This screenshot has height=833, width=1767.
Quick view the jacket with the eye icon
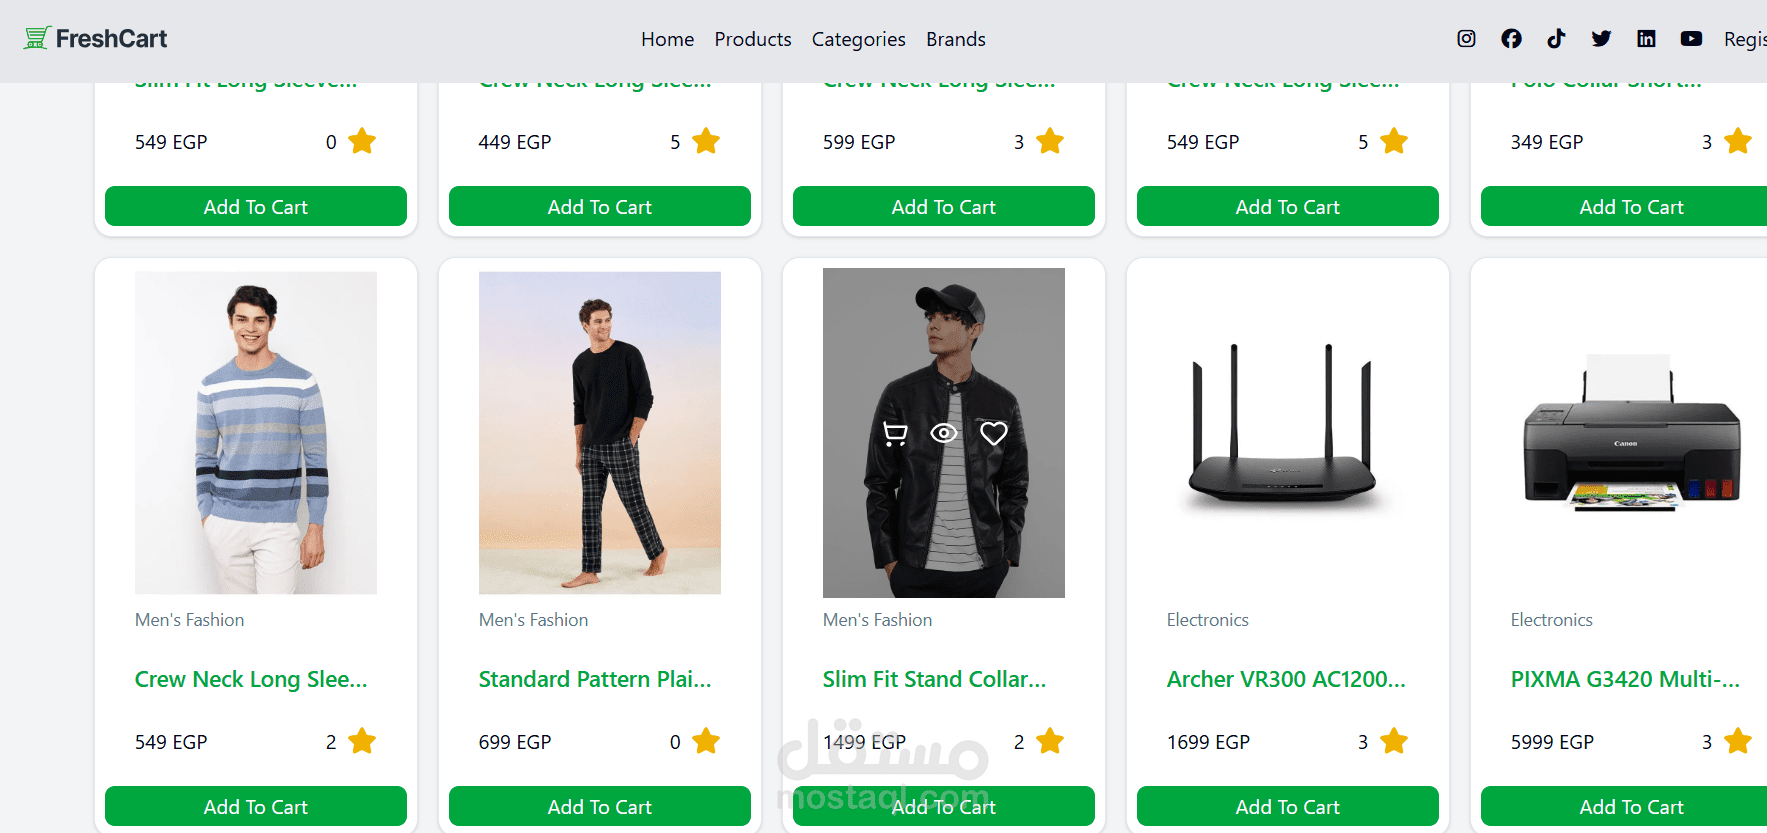(944, 433)
